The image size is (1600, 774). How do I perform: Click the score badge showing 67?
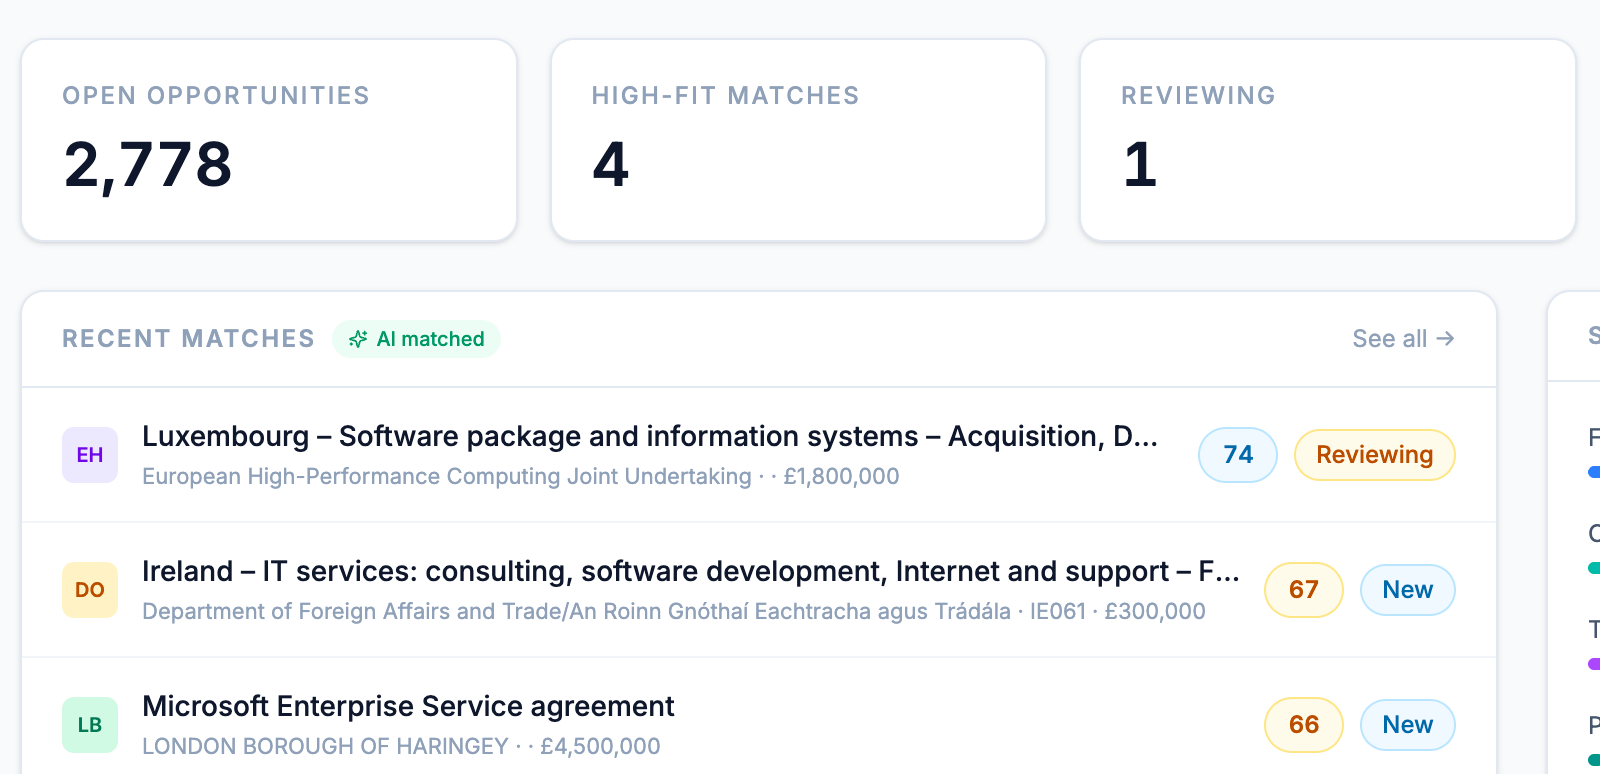tap(1304, 590)
